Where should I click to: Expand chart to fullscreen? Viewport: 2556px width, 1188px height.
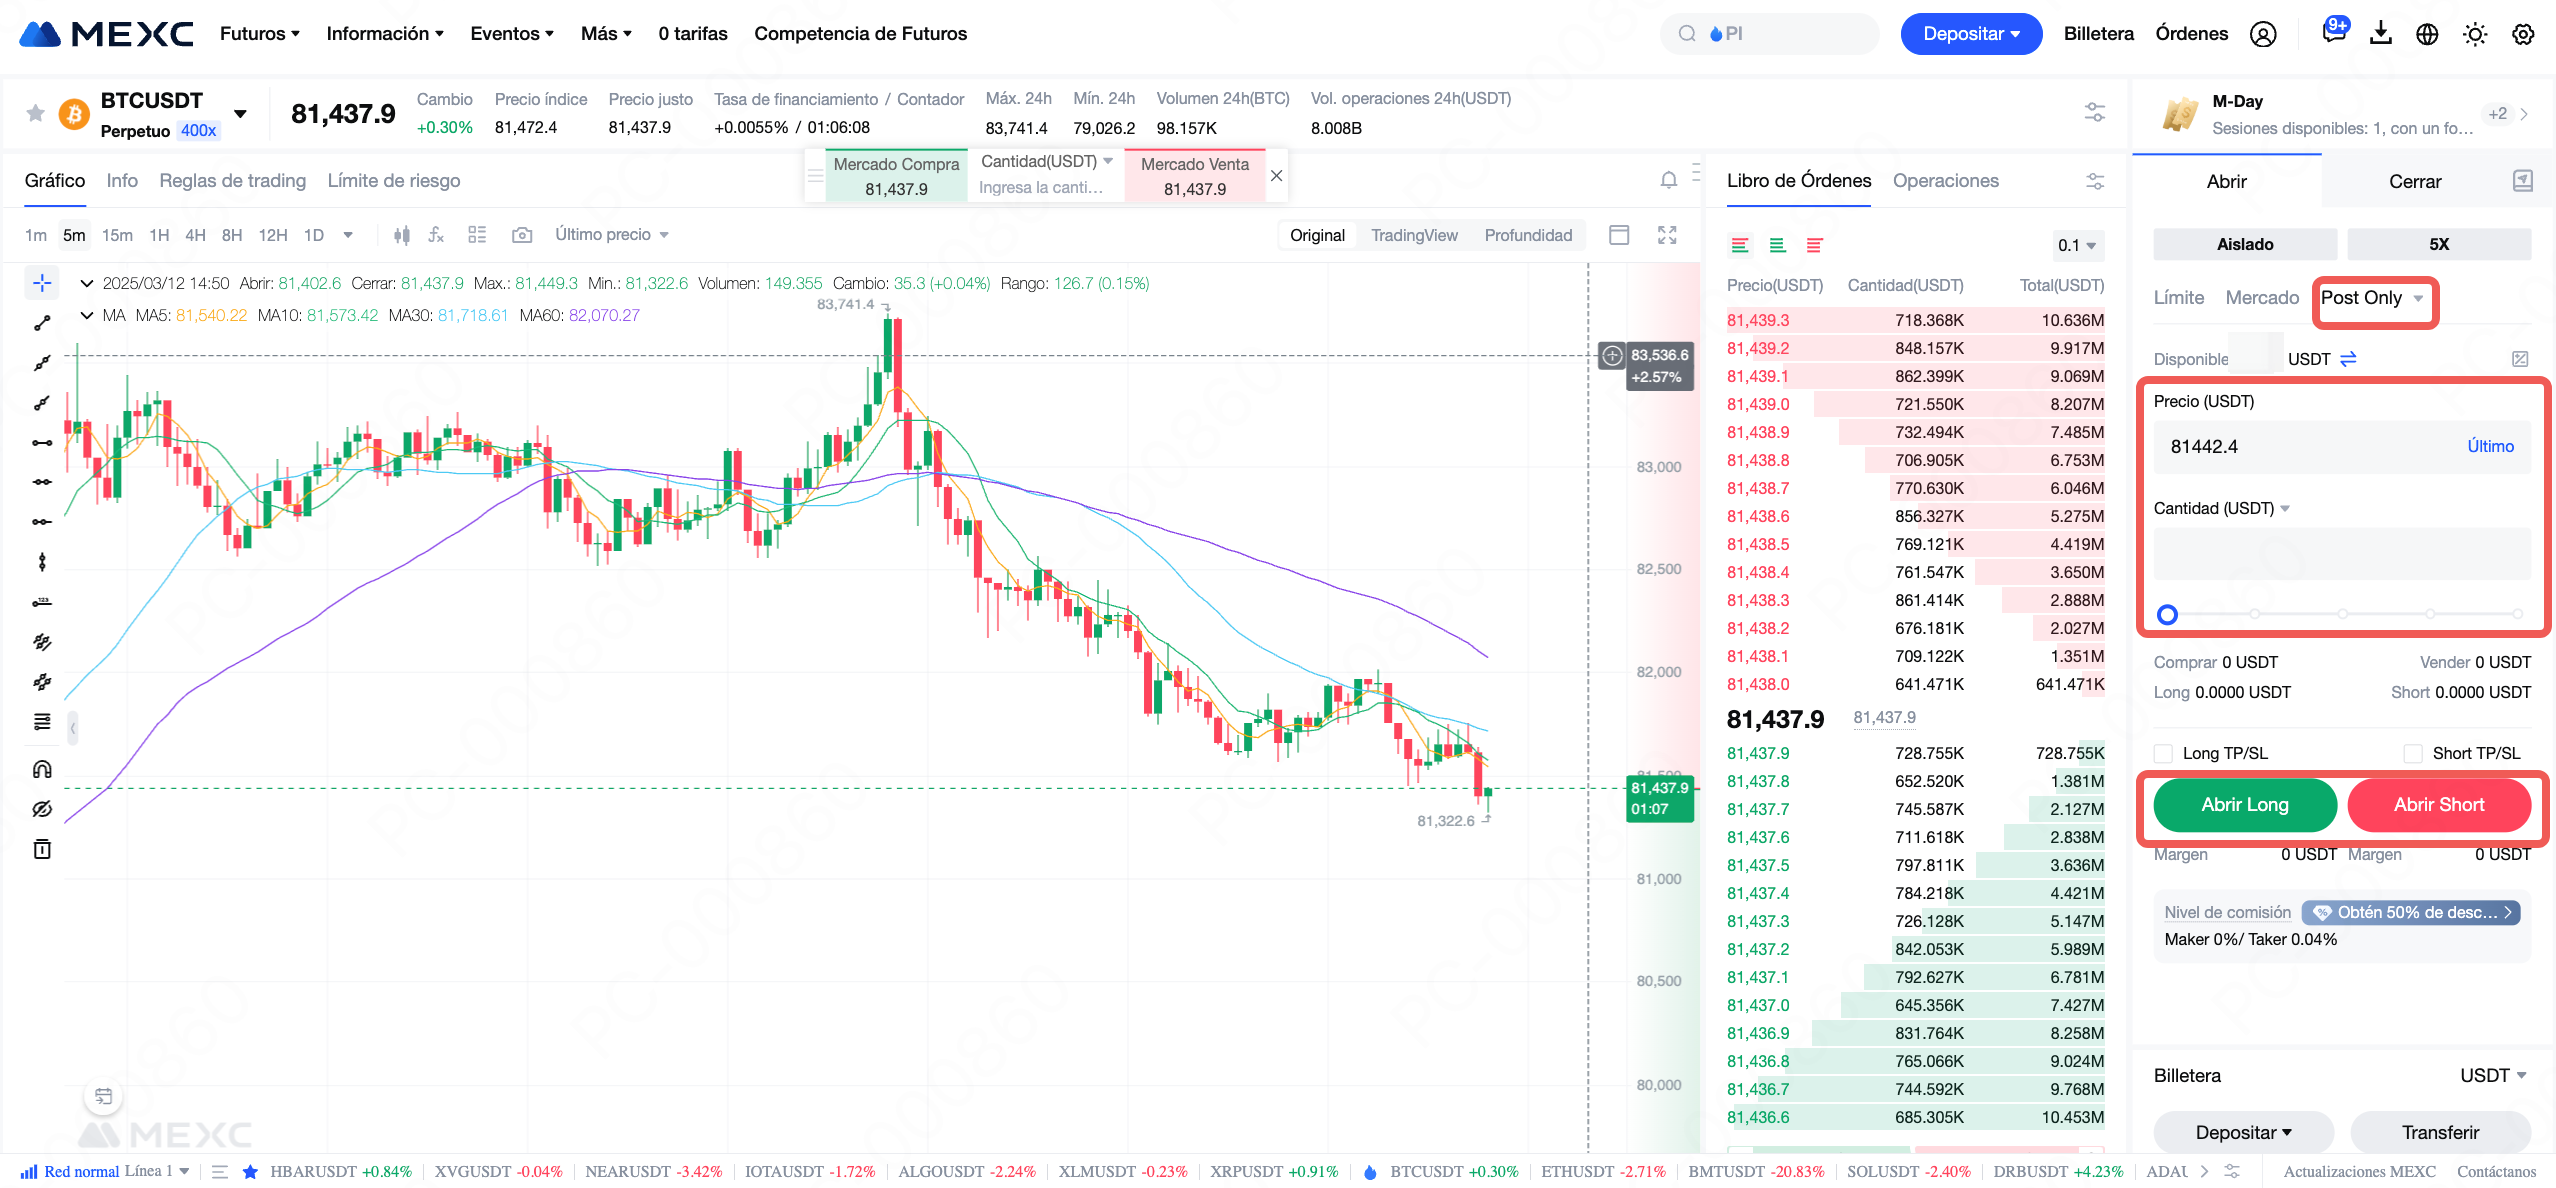[x=1667, y=235]
